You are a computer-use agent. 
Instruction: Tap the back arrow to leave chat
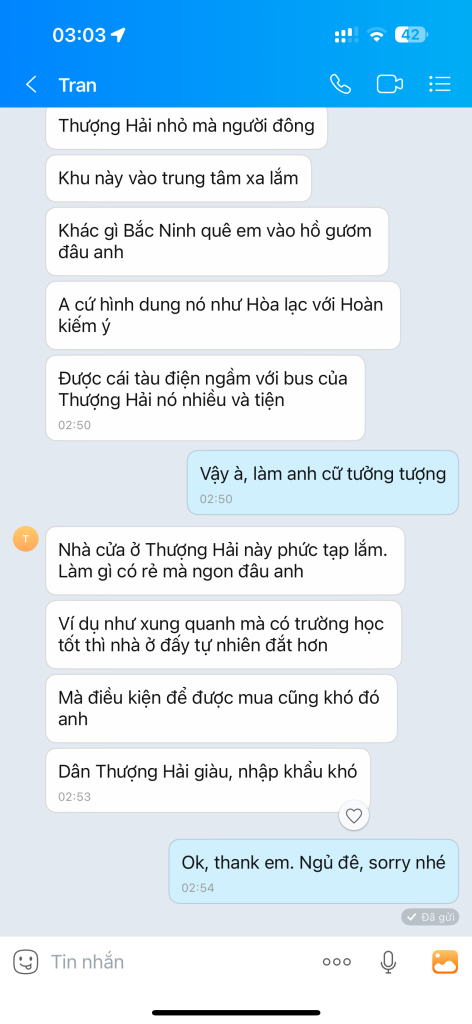31,85
